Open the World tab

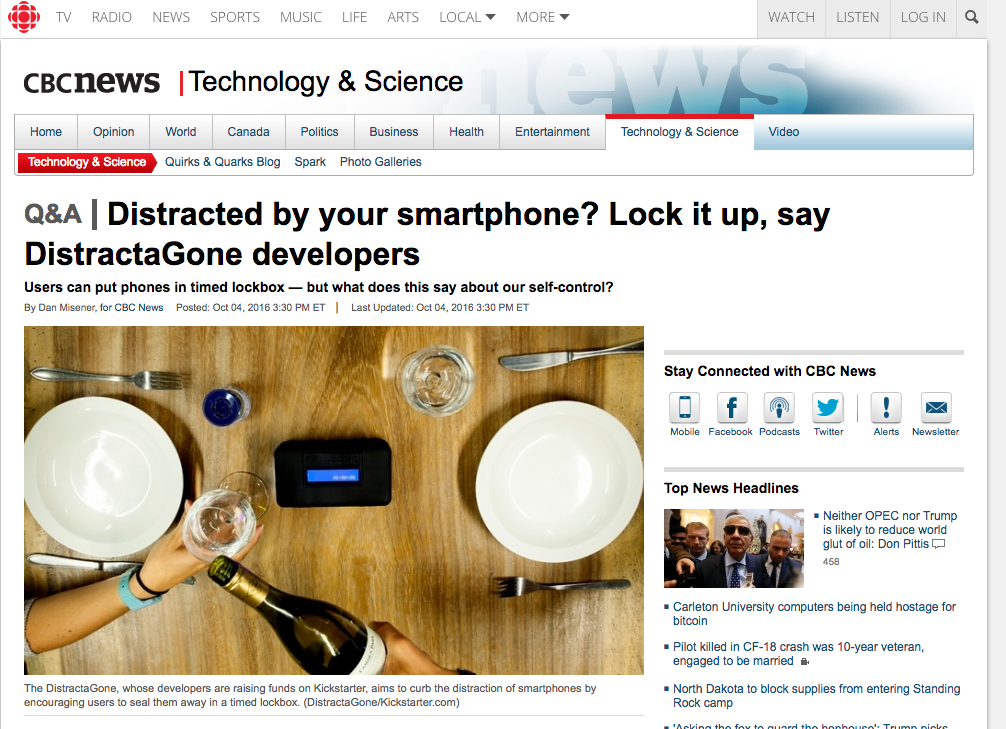pyautogui.click(x=181, y=132)
